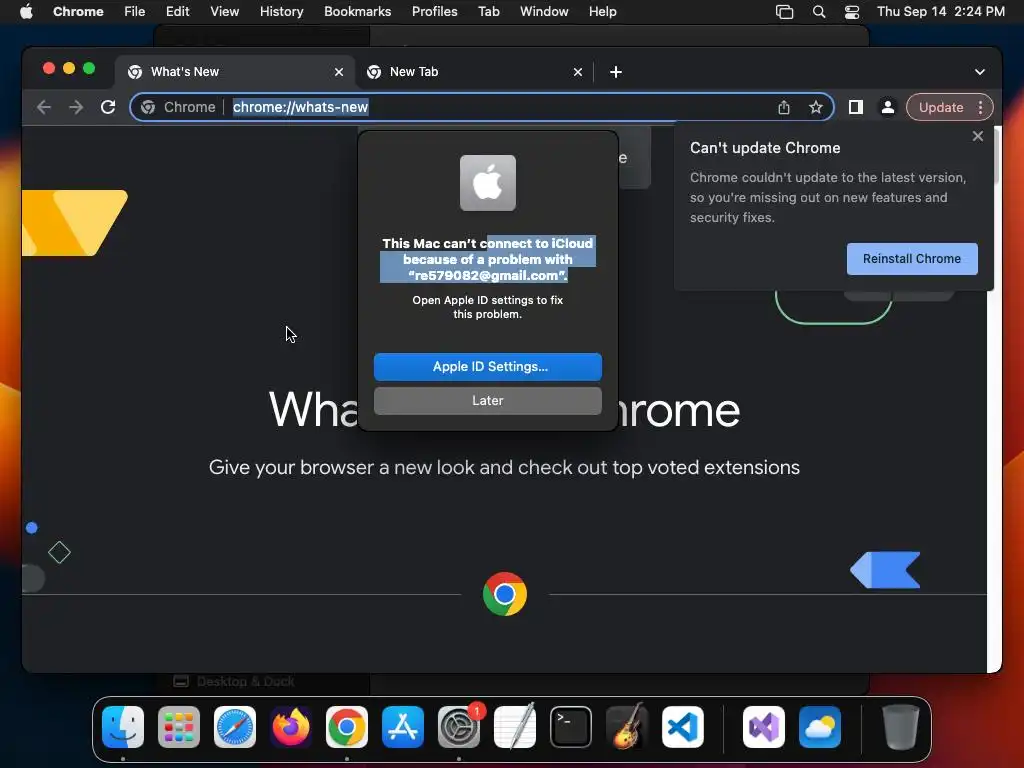
Task: Click the Can't update Chrome heading
Action: point(765,148)
